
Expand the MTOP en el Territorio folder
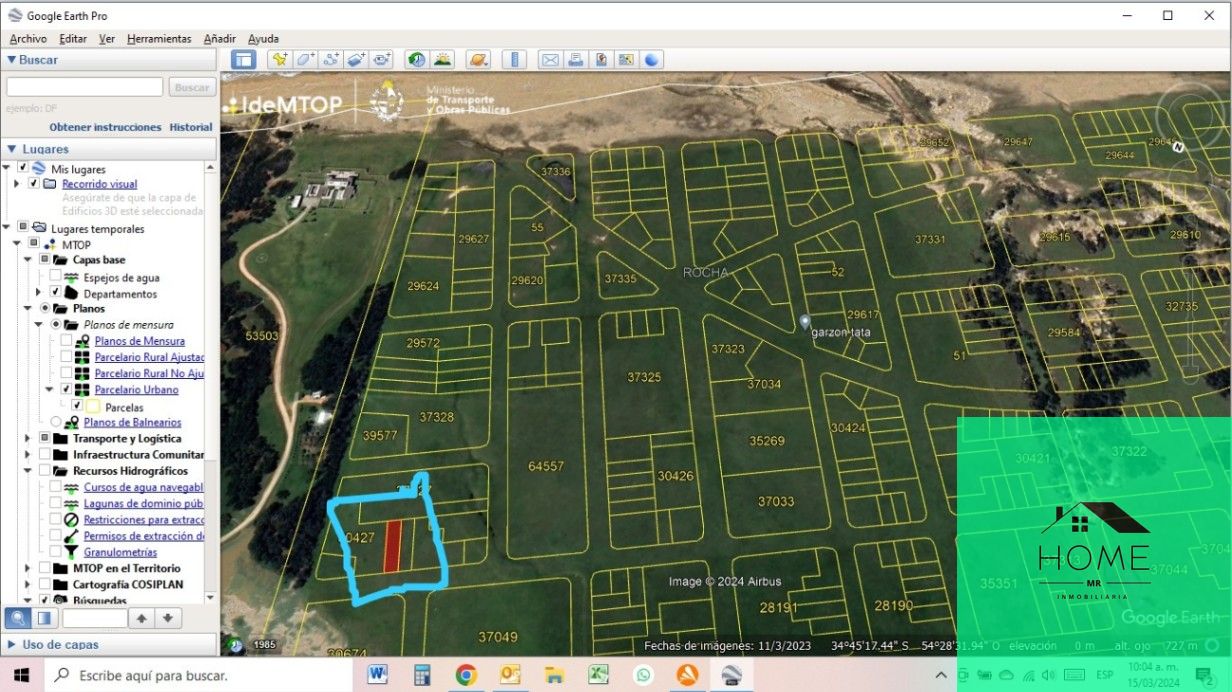28,568
